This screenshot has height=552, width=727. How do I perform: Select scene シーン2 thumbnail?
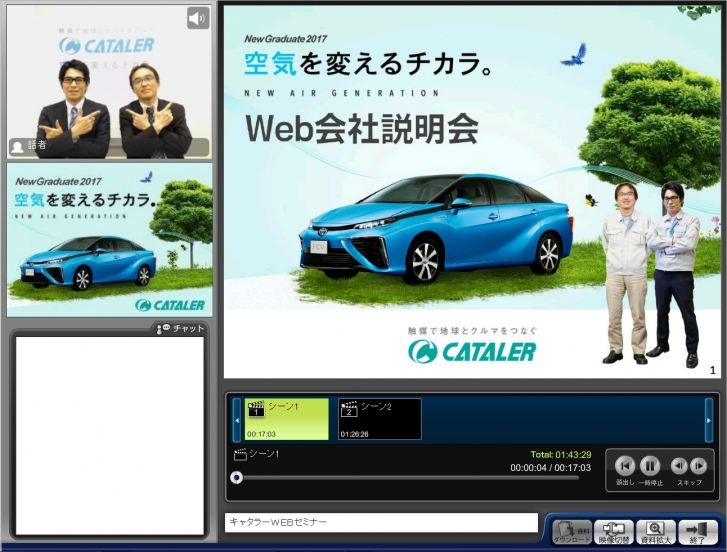(380, 419)
